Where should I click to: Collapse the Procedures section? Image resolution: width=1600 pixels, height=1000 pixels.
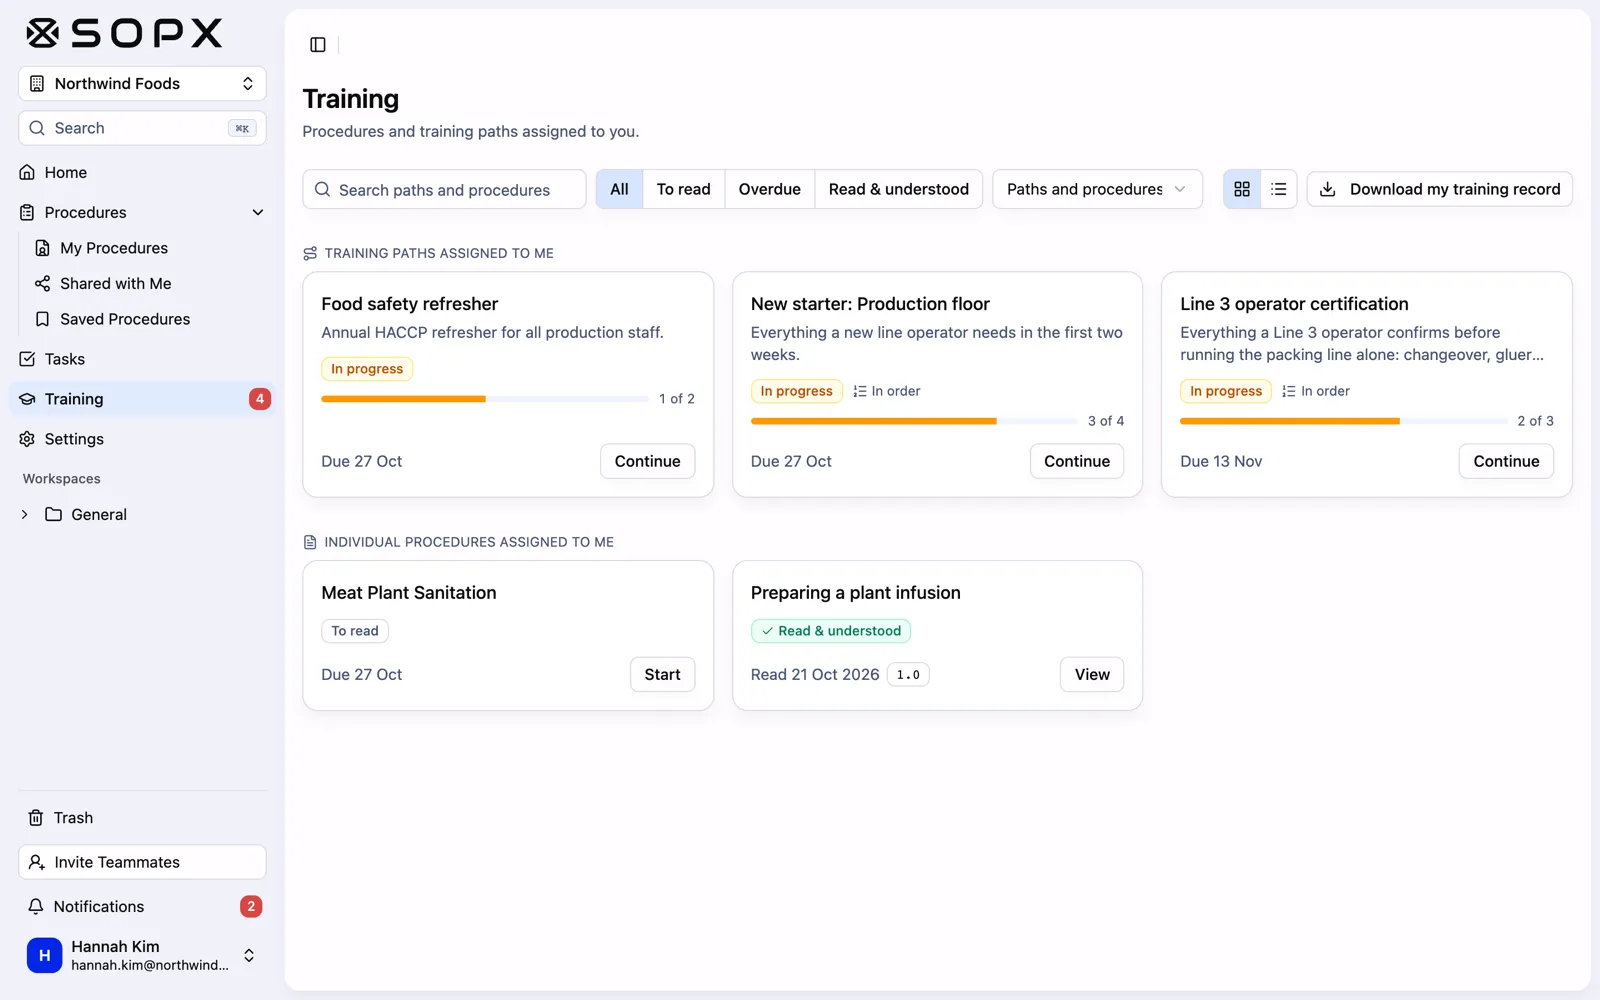coord(258,212)
